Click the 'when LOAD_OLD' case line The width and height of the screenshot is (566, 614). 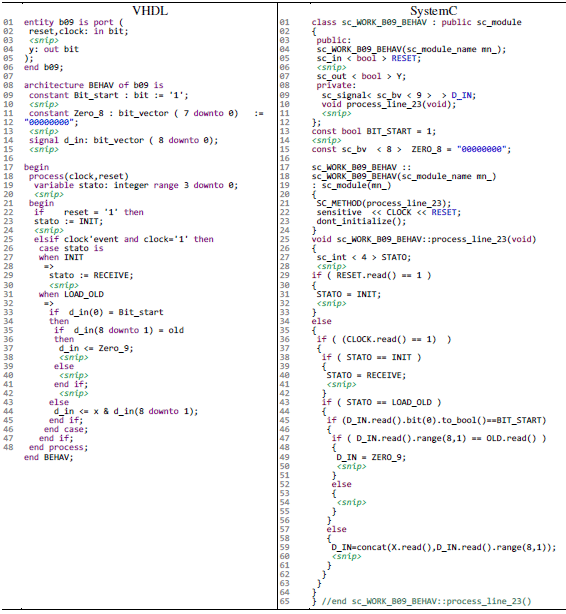pyautogui.click(x=71, y=294)
